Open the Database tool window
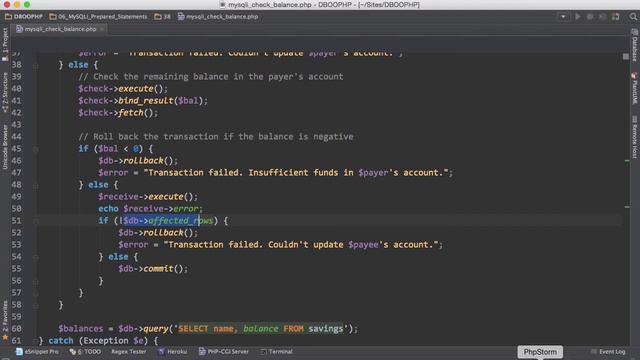Screen dimensions: 640x360 (x=635, y=45)
